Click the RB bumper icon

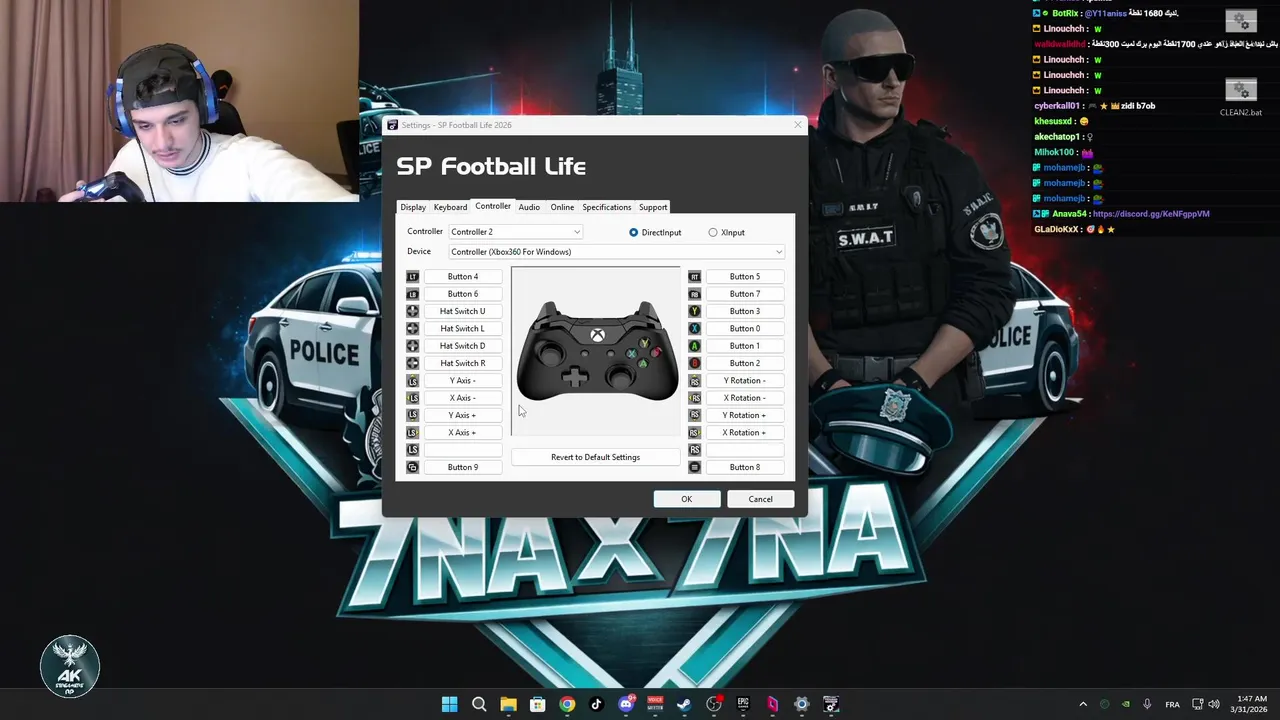(694, 294)
